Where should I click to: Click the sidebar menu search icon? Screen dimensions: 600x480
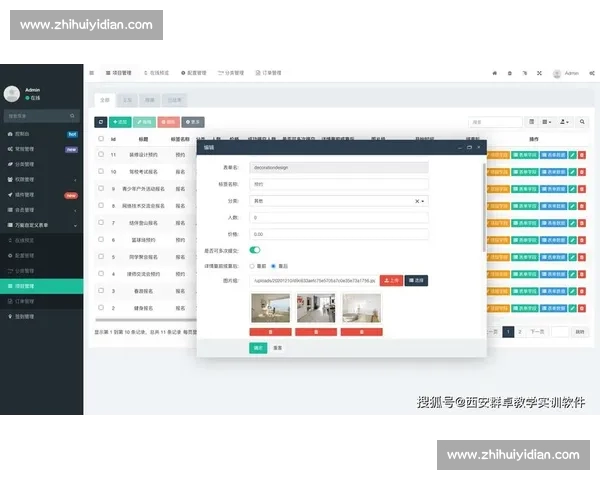pos(72,116)
